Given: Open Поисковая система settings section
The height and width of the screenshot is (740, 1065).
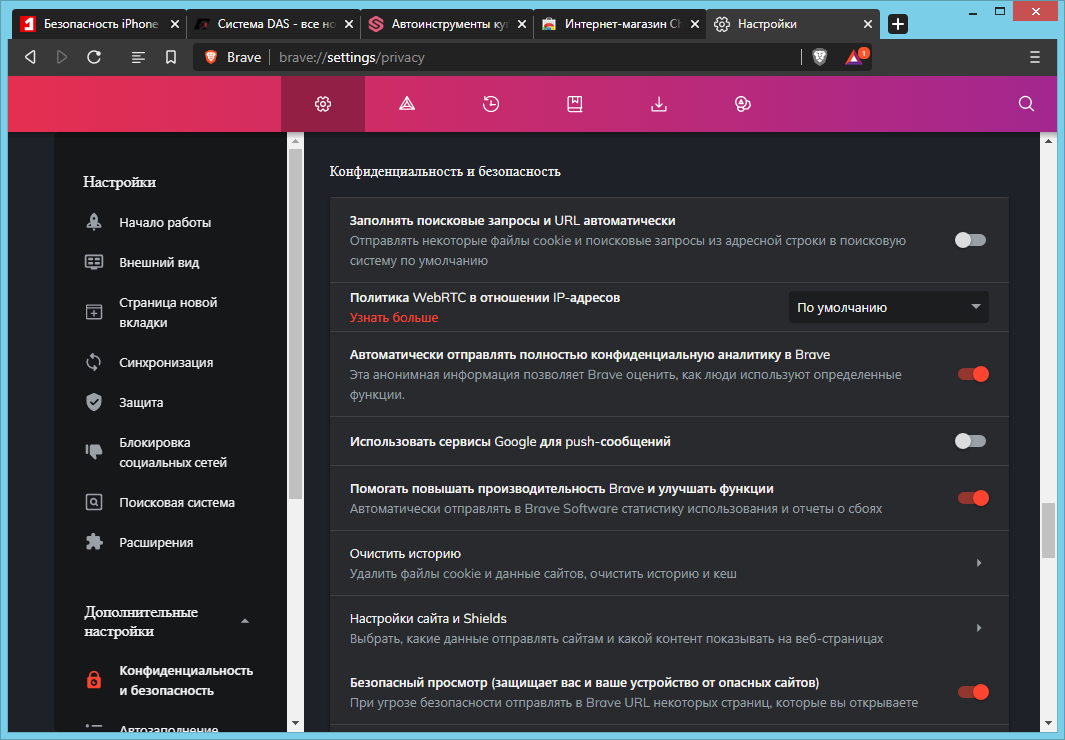Looking at the screenshot, I should pos(177,502).
